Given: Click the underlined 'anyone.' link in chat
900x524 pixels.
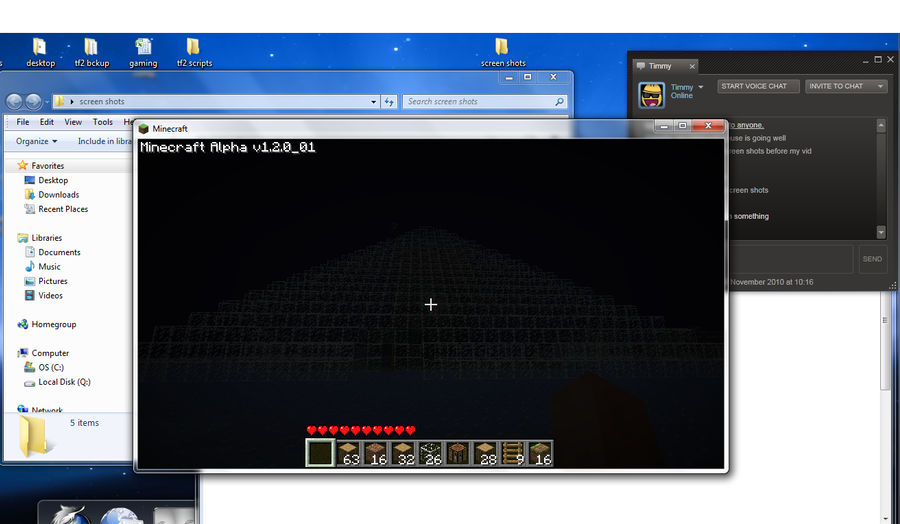Looking at the screenshot, I should [750, 125].
